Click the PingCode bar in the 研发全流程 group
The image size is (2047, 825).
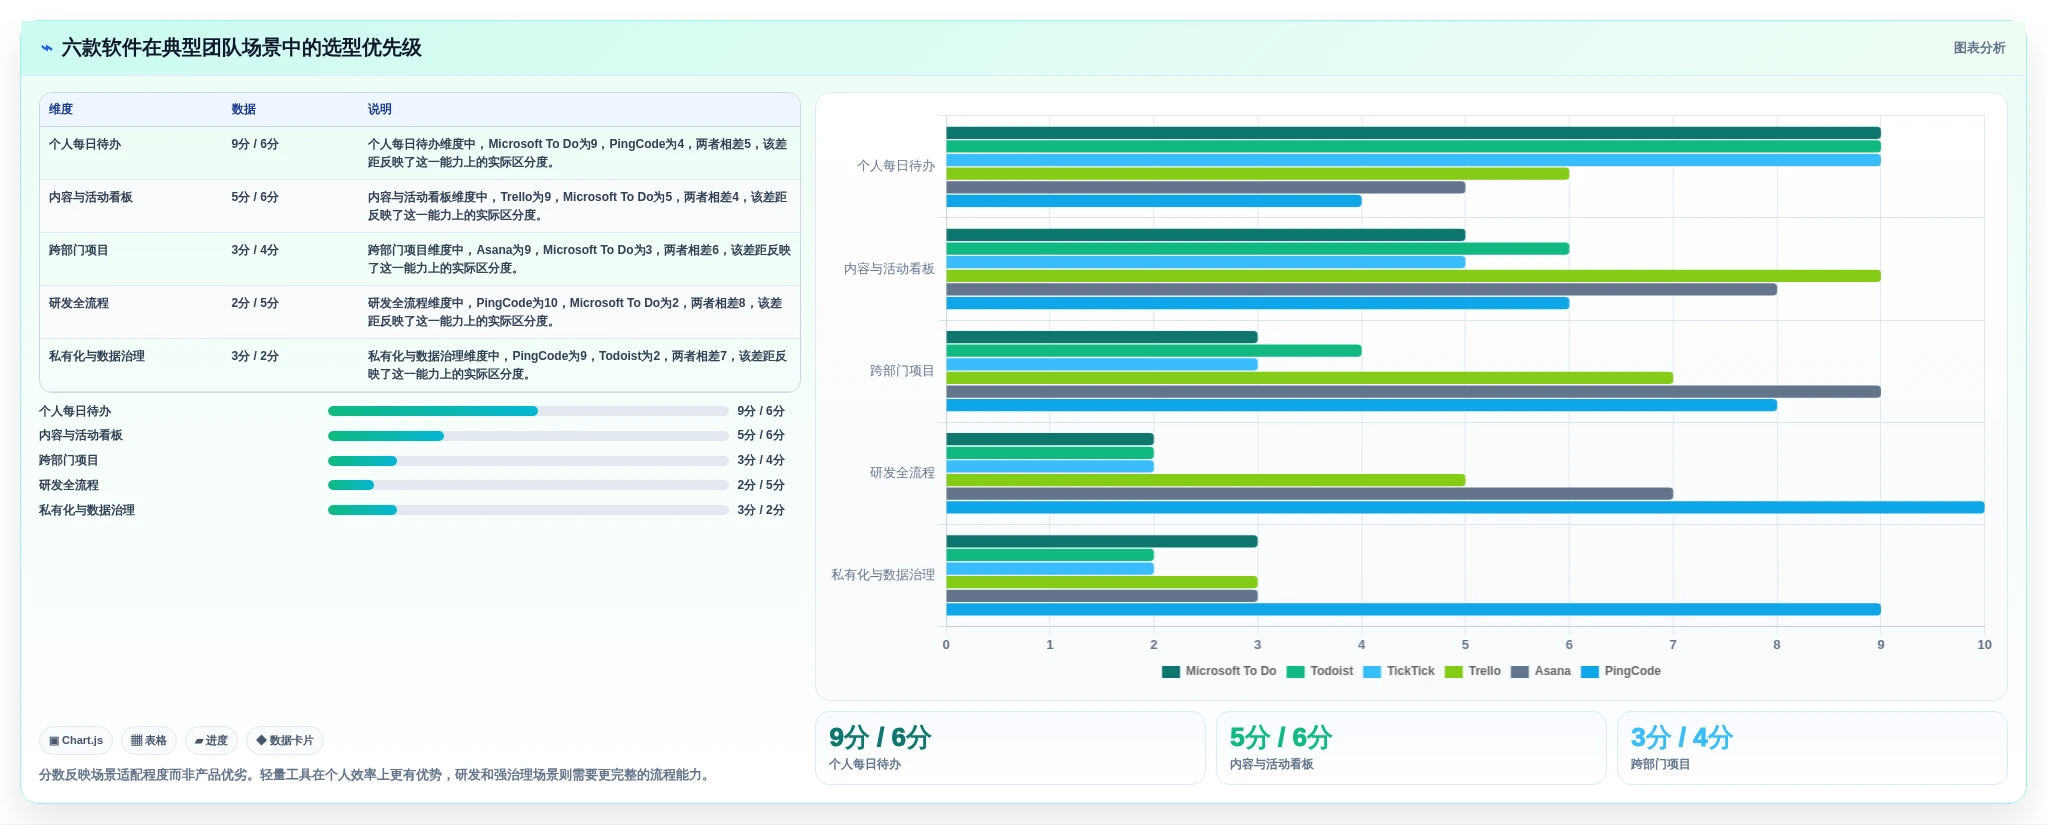(x=1465, y=508)
